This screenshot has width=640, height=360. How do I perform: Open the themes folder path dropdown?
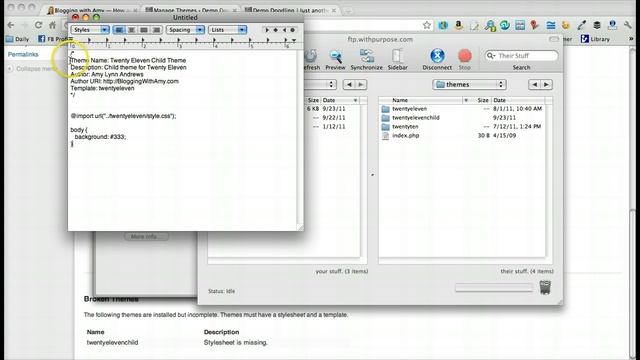point(469,84)
